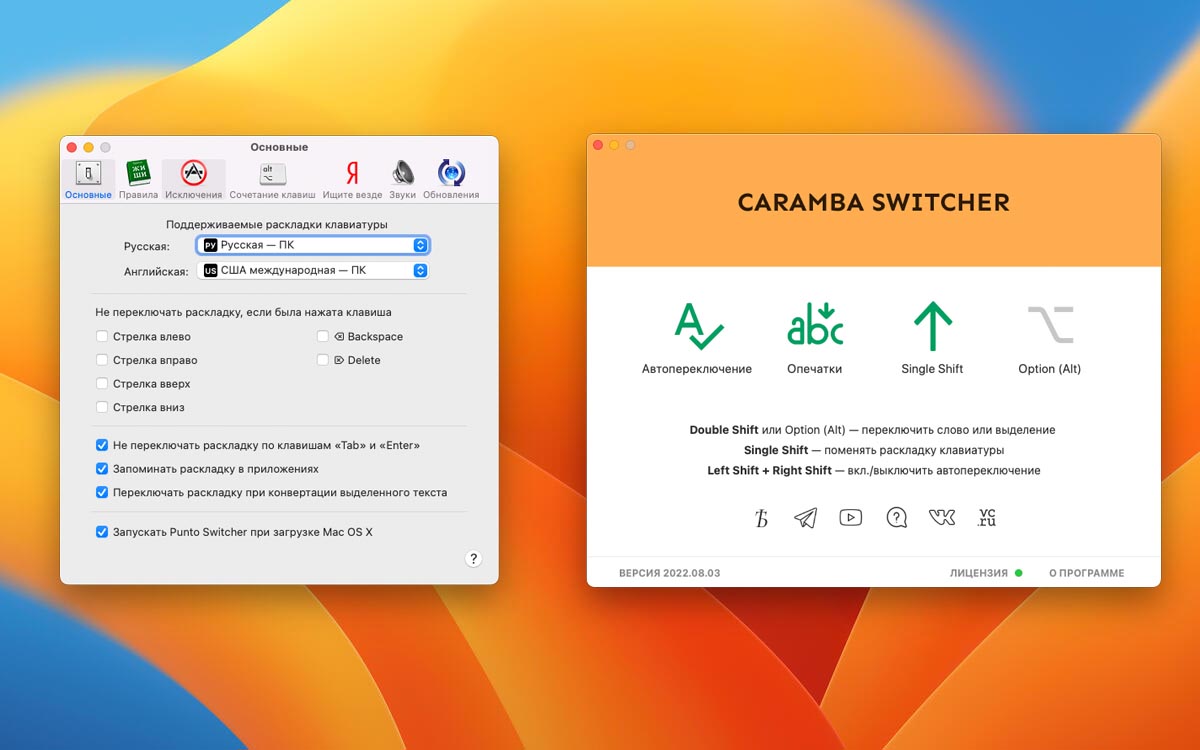Image resolution: width=1200 pixels, height=750 pixels.
Task: Enable the Delete checkbox
Action: coord(323,360)
